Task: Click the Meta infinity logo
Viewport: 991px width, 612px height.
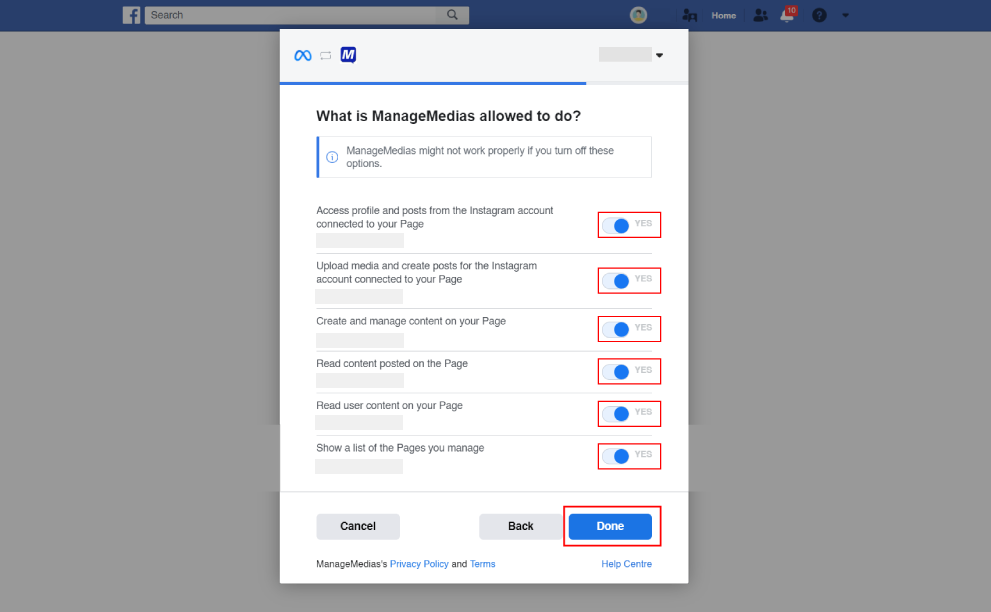Action: [303, 56]
